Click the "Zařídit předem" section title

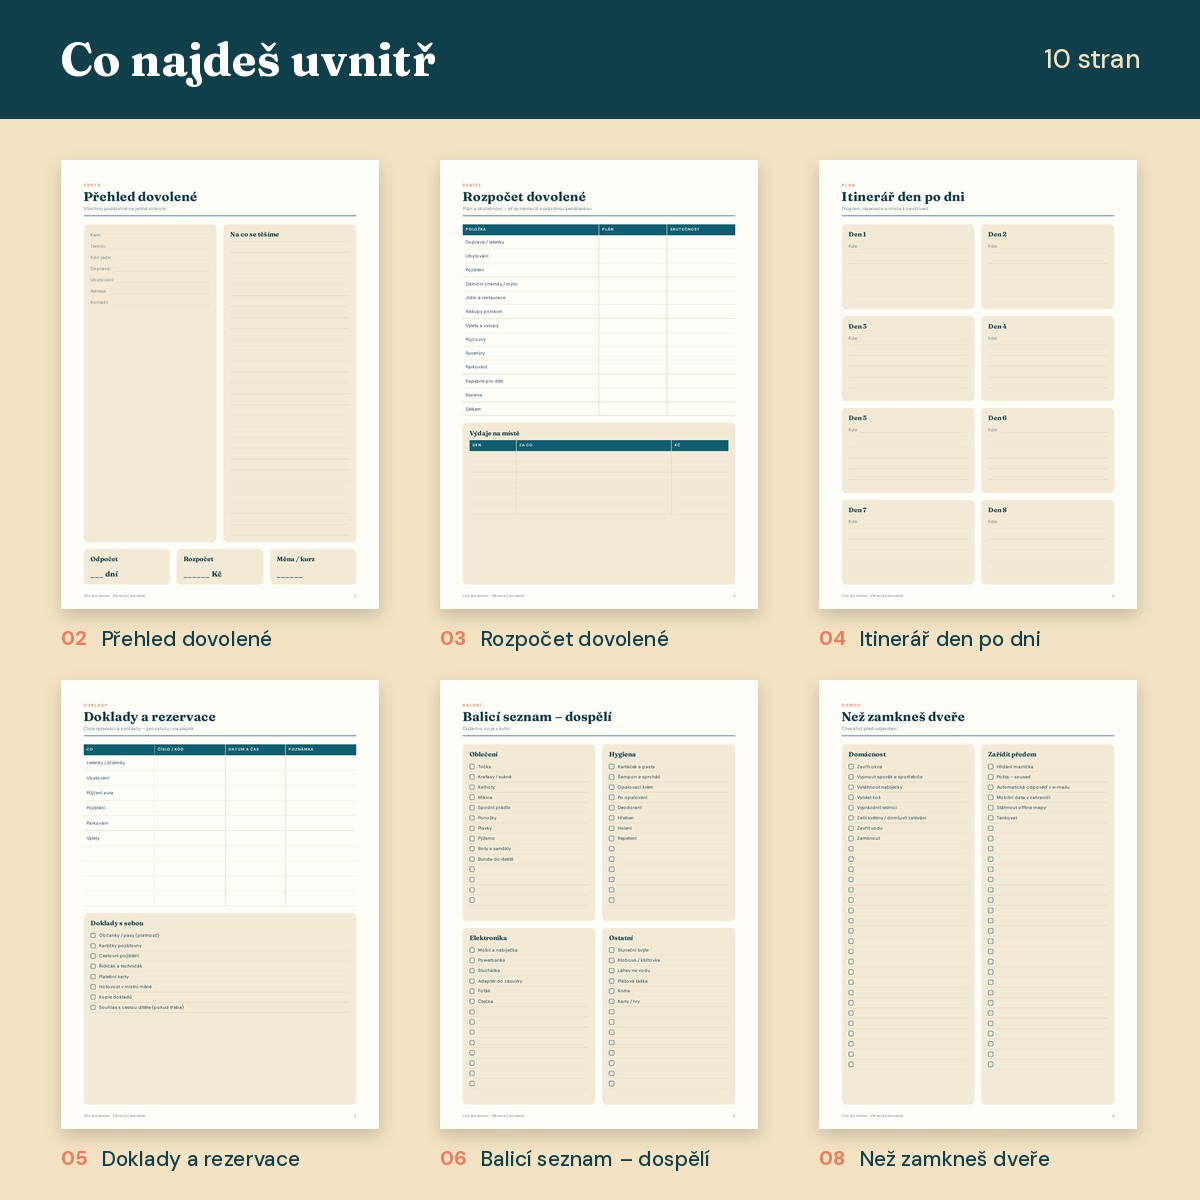(1012, 755)
